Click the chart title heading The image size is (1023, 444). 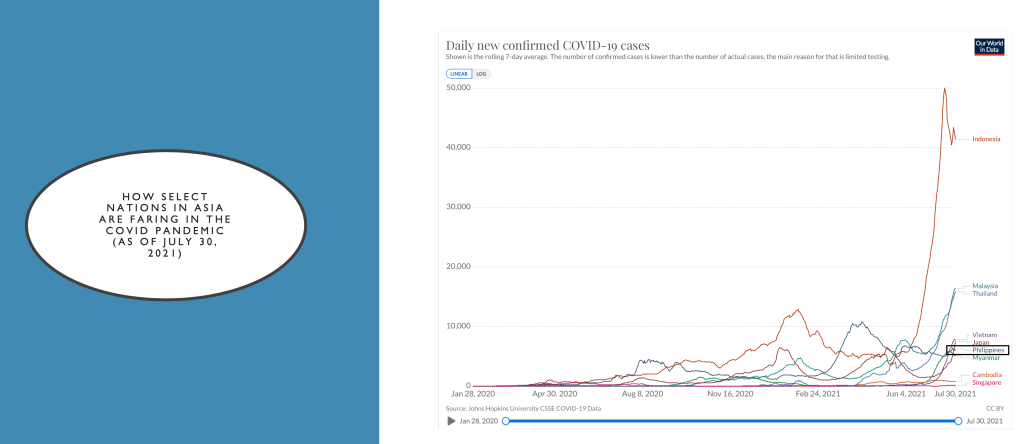547,45
